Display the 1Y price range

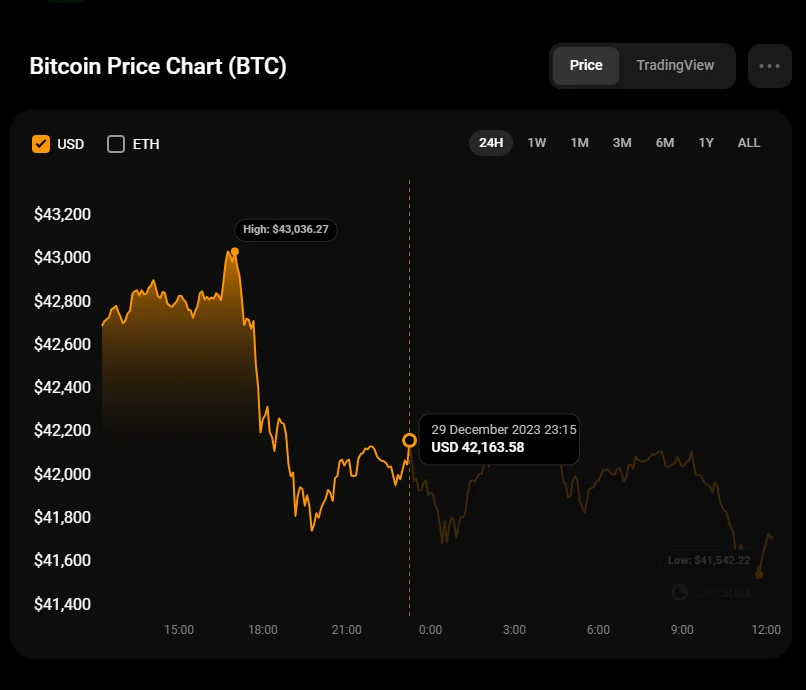[x=706, y=143]
